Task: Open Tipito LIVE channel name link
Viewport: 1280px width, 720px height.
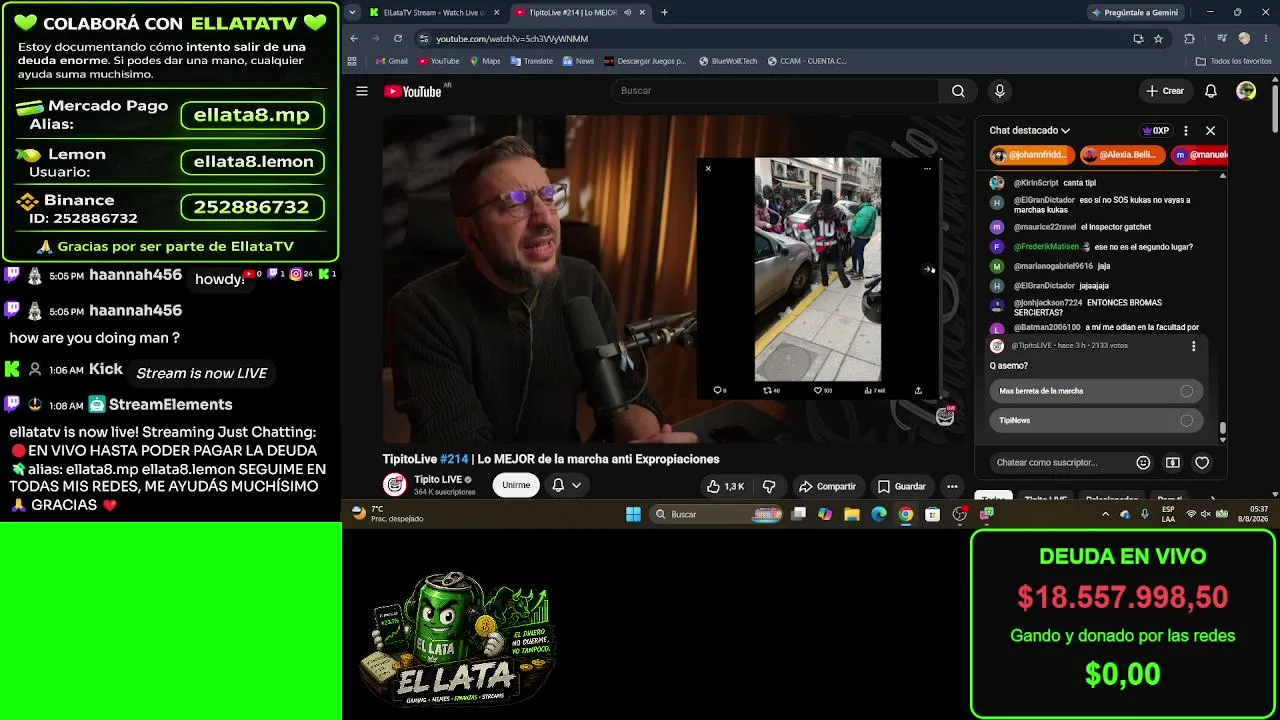Action: pos(438,480)
